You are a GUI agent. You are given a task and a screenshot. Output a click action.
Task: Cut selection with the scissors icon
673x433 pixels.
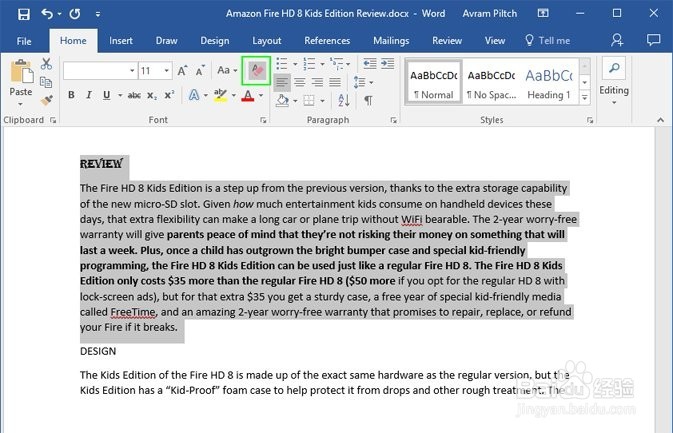(46, 64)
